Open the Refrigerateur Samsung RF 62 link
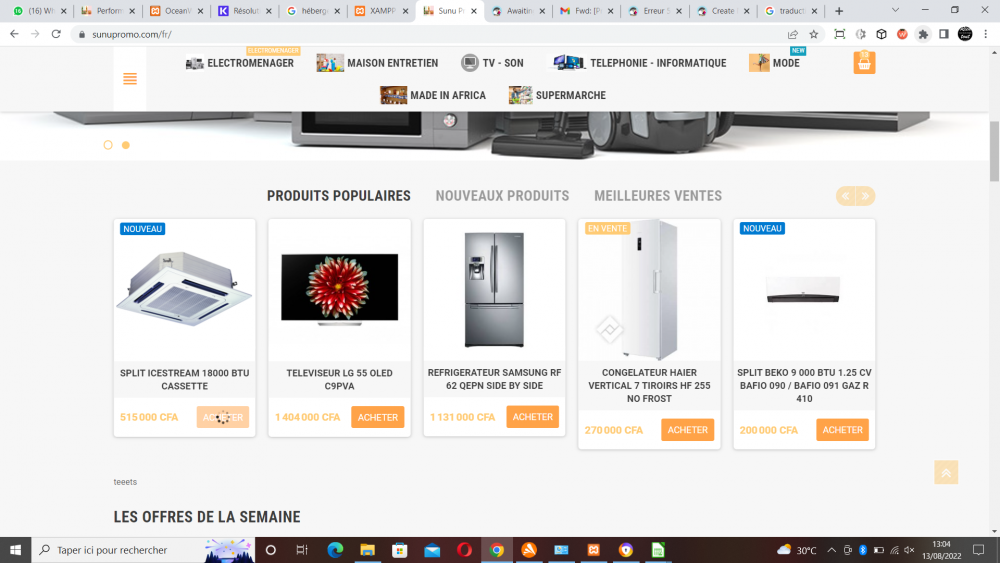This screenshot has height=563, width=1000. 494,379
